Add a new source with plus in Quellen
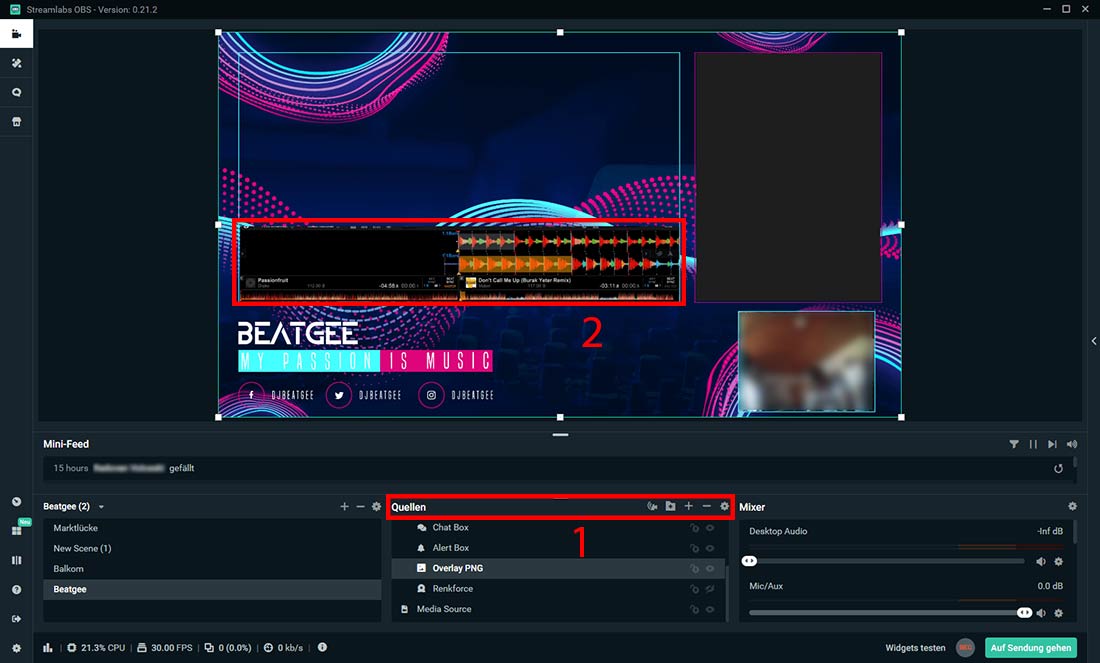1100x663 pixels. (688, 506)
